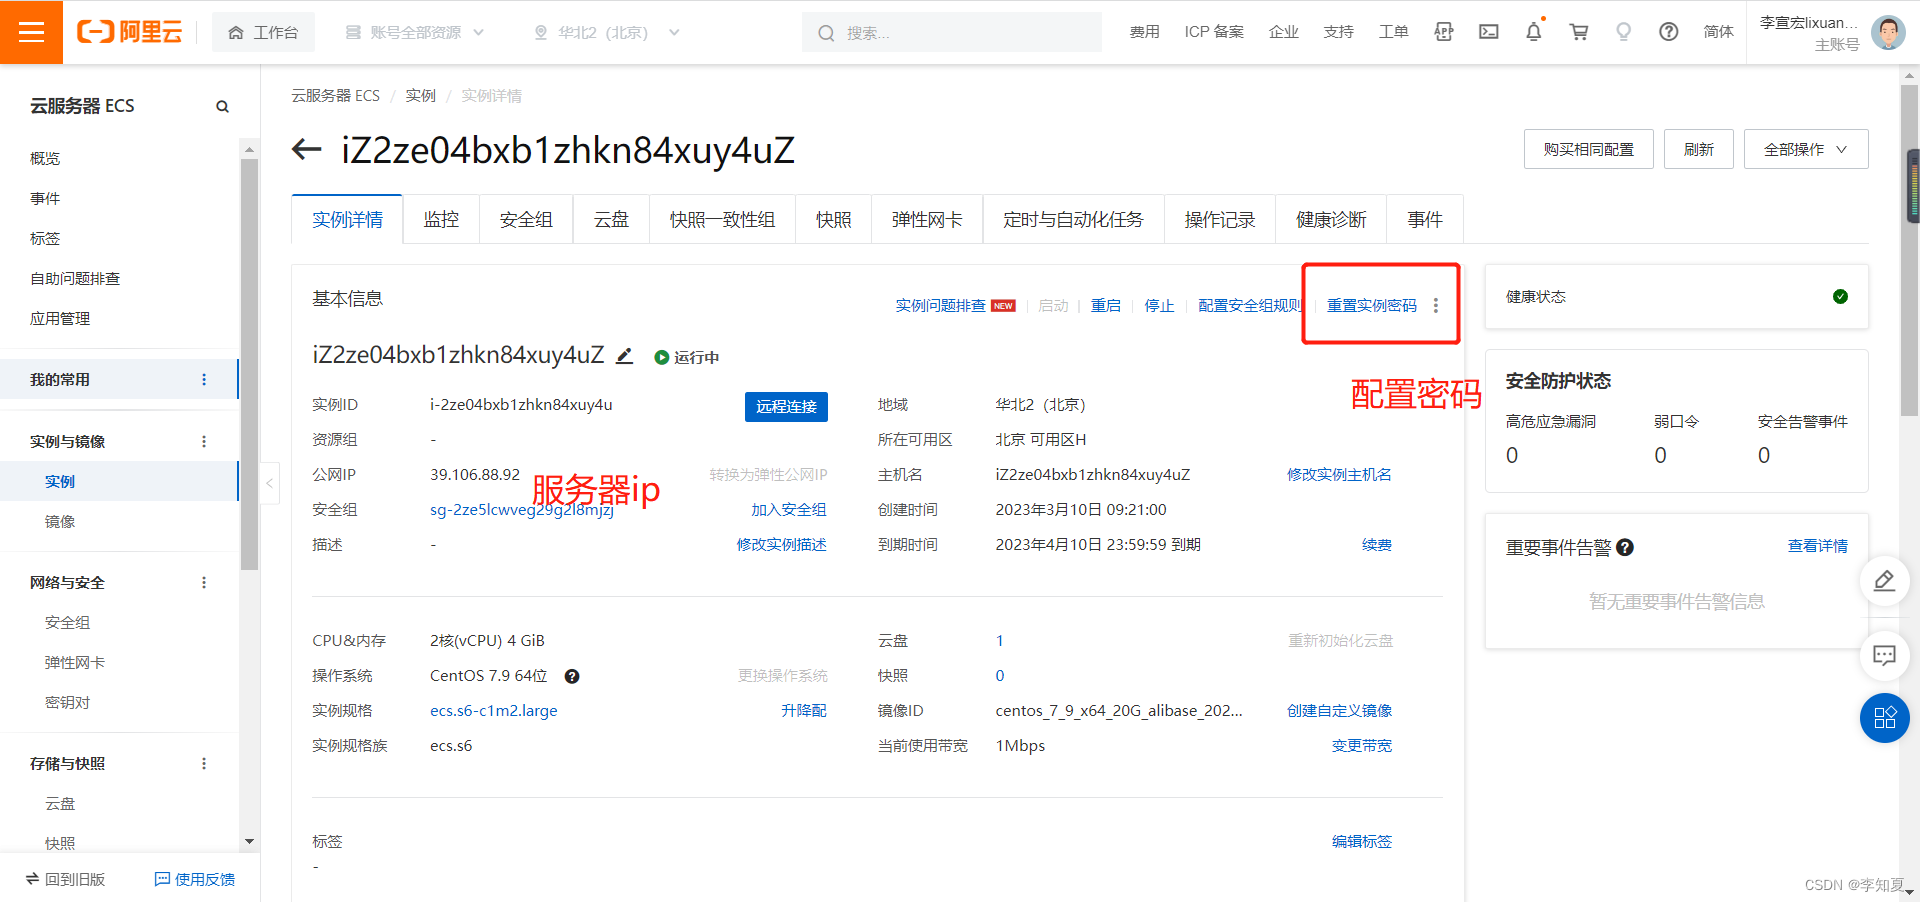Open 查看详情 for important events
Viewport: 1920px width, 902px height.
1817,546
